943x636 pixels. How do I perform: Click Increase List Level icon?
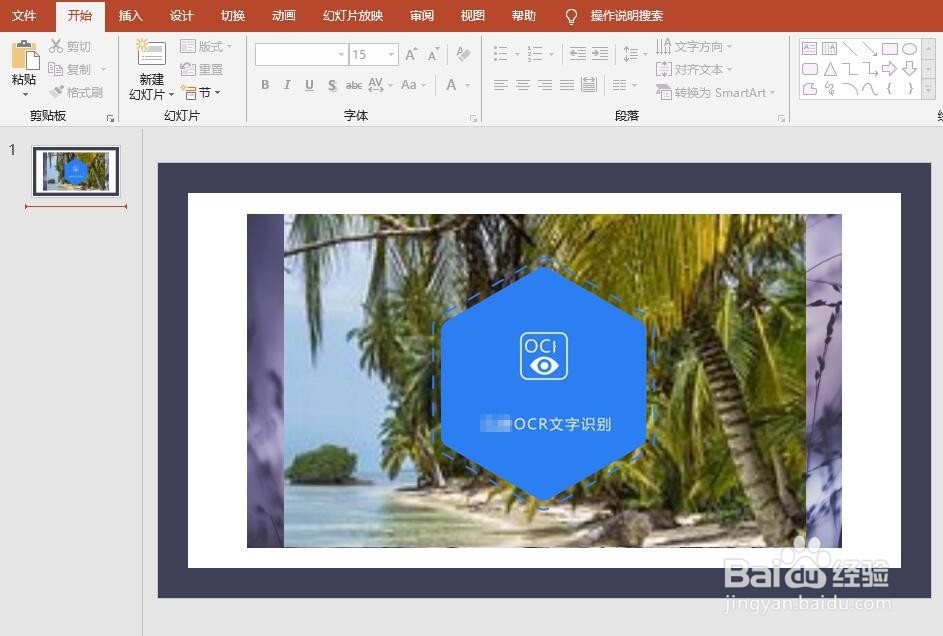click(x=600, y=54)
